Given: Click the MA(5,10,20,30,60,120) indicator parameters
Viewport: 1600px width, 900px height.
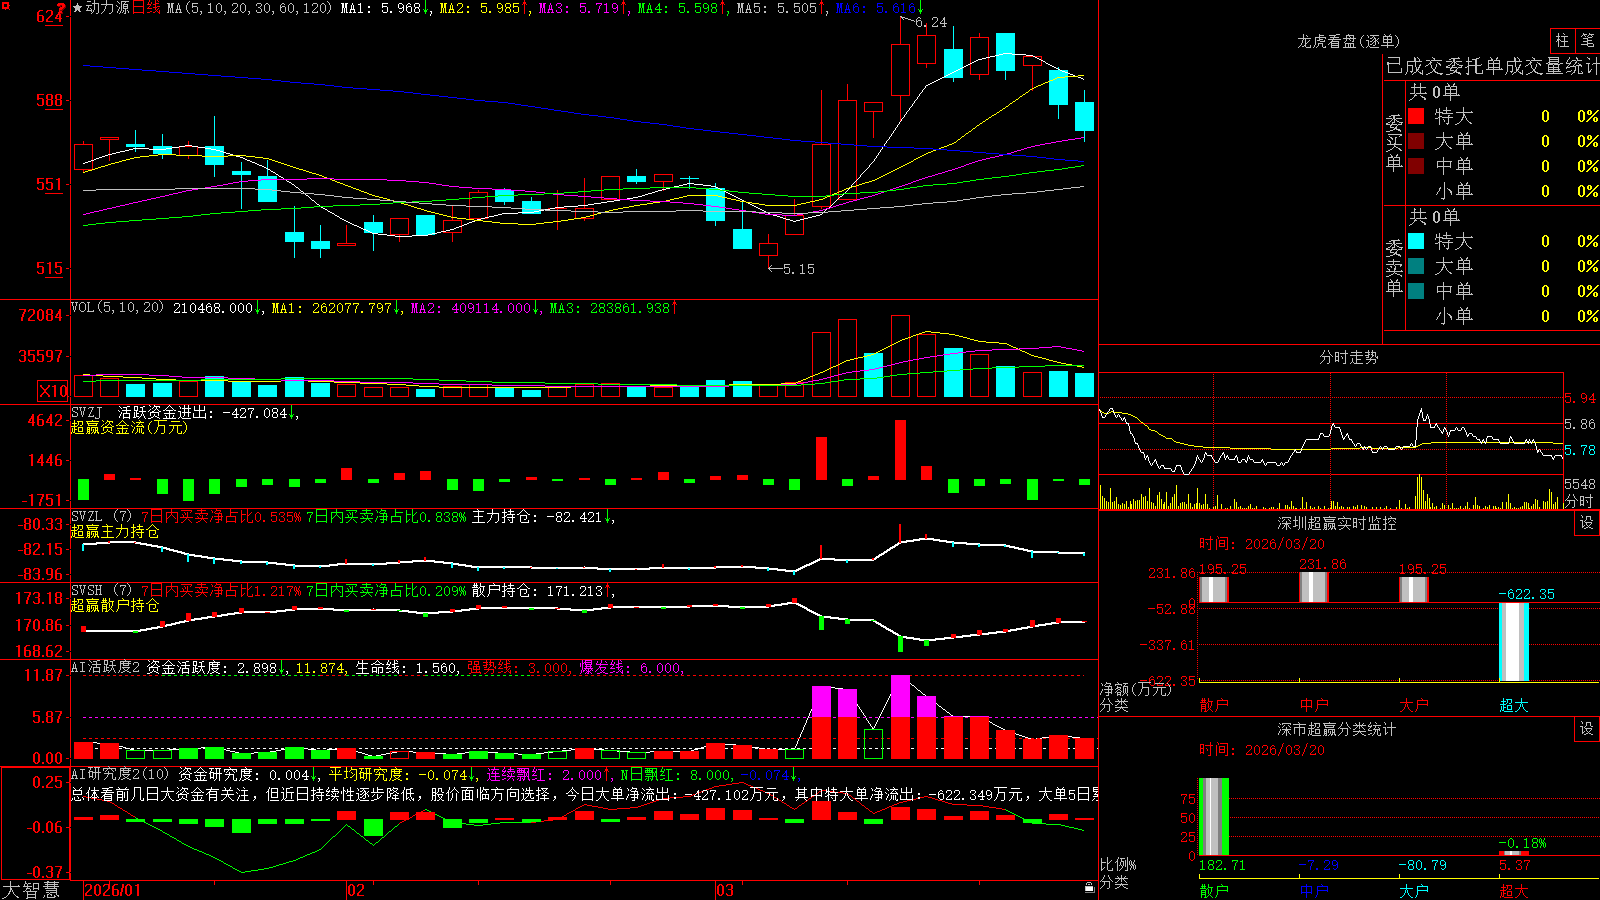Looking at the screenshot, I should (x=249, y=8).
